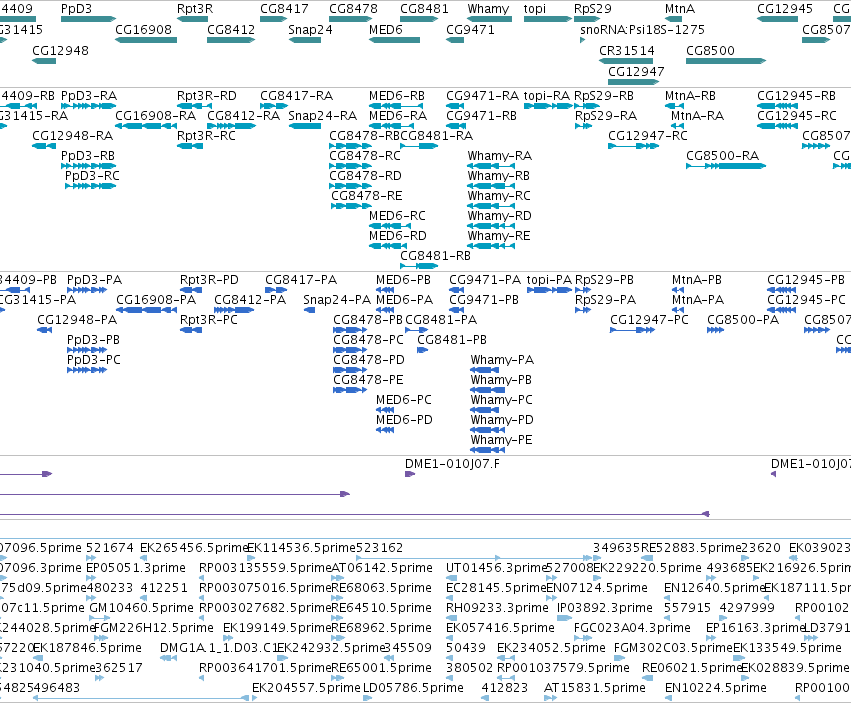Click transcript CG16908-RA

pyautogui.click(x=146, y=126)
